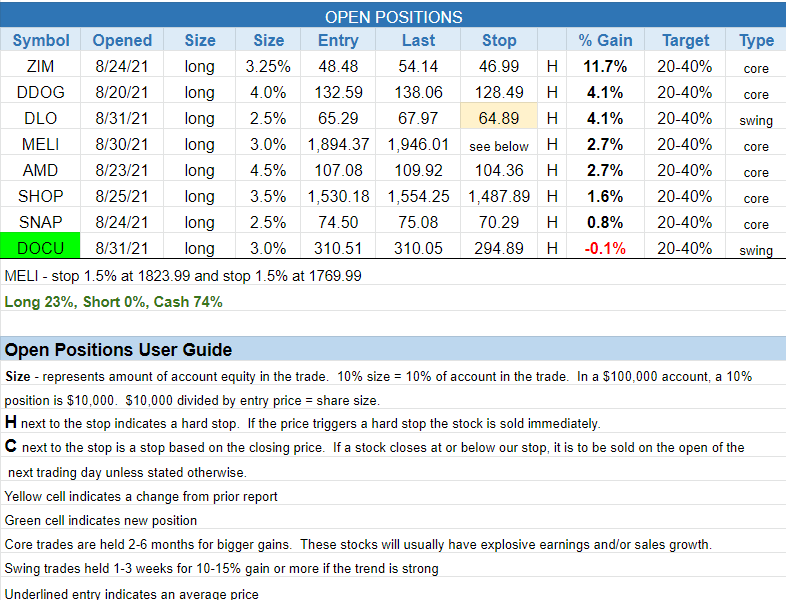This screenshot has height=600, width=786.
Task: Select SHOP last price 1,554.25
Action: point(418,196)
